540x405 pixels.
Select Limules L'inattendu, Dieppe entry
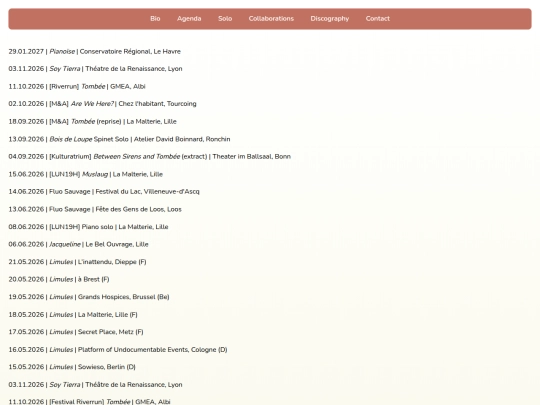click(x=77, y=262)
